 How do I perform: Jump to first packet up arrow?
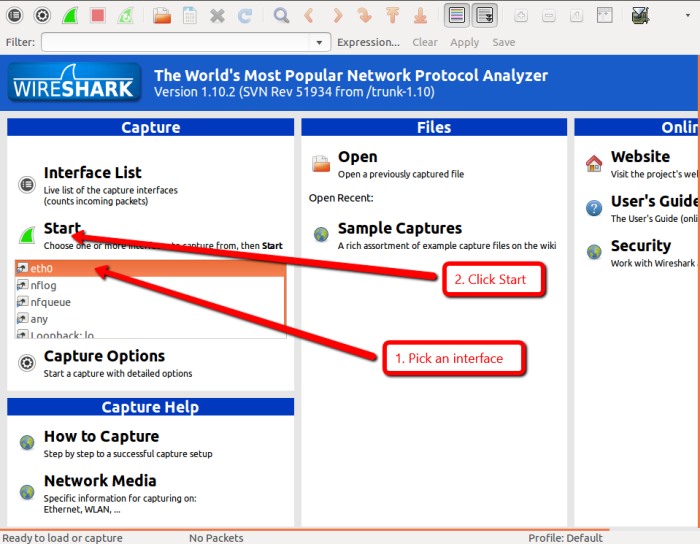pyautogui.click(x=393, y=16)
